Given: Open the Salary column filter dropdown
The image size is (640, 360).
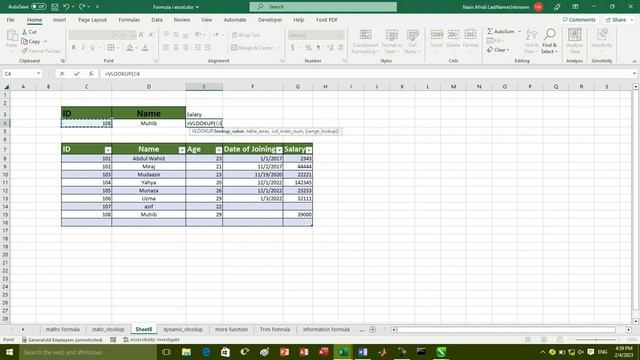Looking at the screenshot, I should (309, 150).
